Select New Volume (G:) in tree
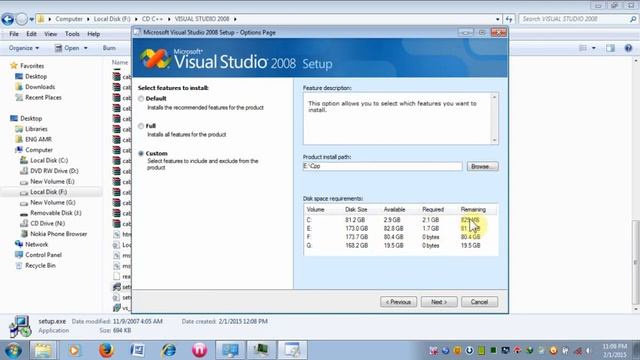The width and height of the screenshot is (640, 360). (x=53, y=202)
